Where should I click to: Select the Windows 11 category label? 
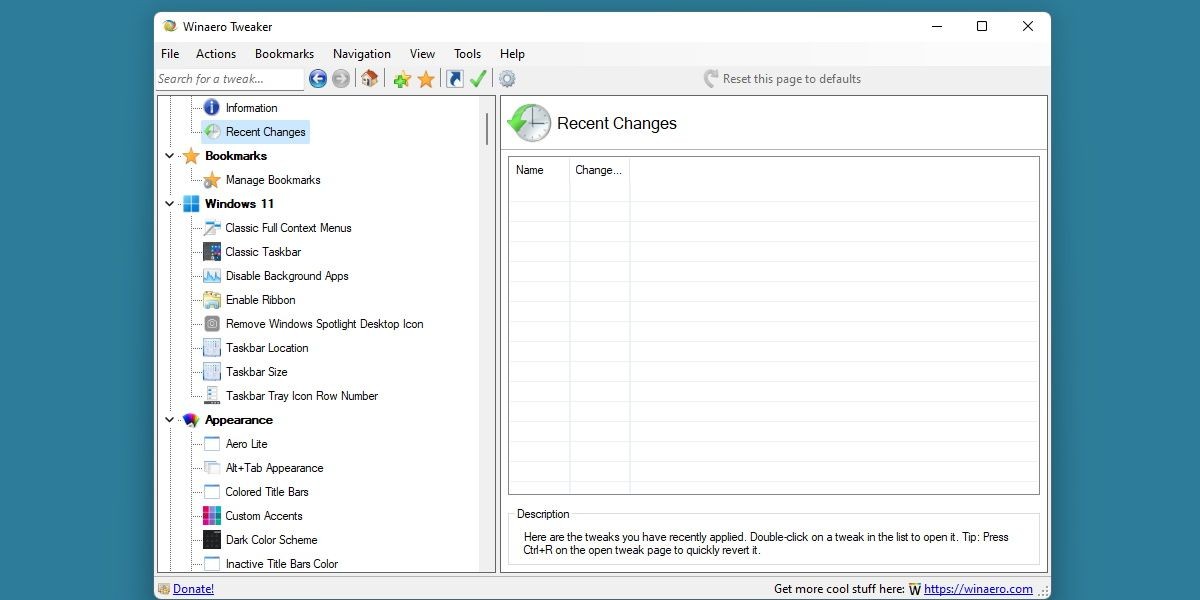239,204
